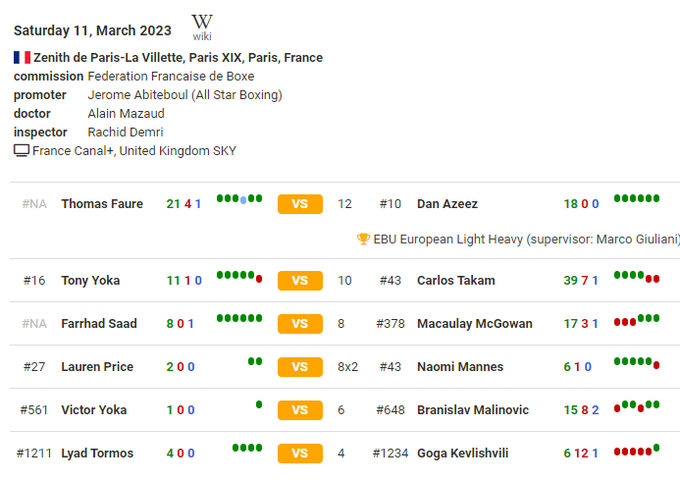
Task: Click VS button for Price vs Mannes
Action: point(300,367)
